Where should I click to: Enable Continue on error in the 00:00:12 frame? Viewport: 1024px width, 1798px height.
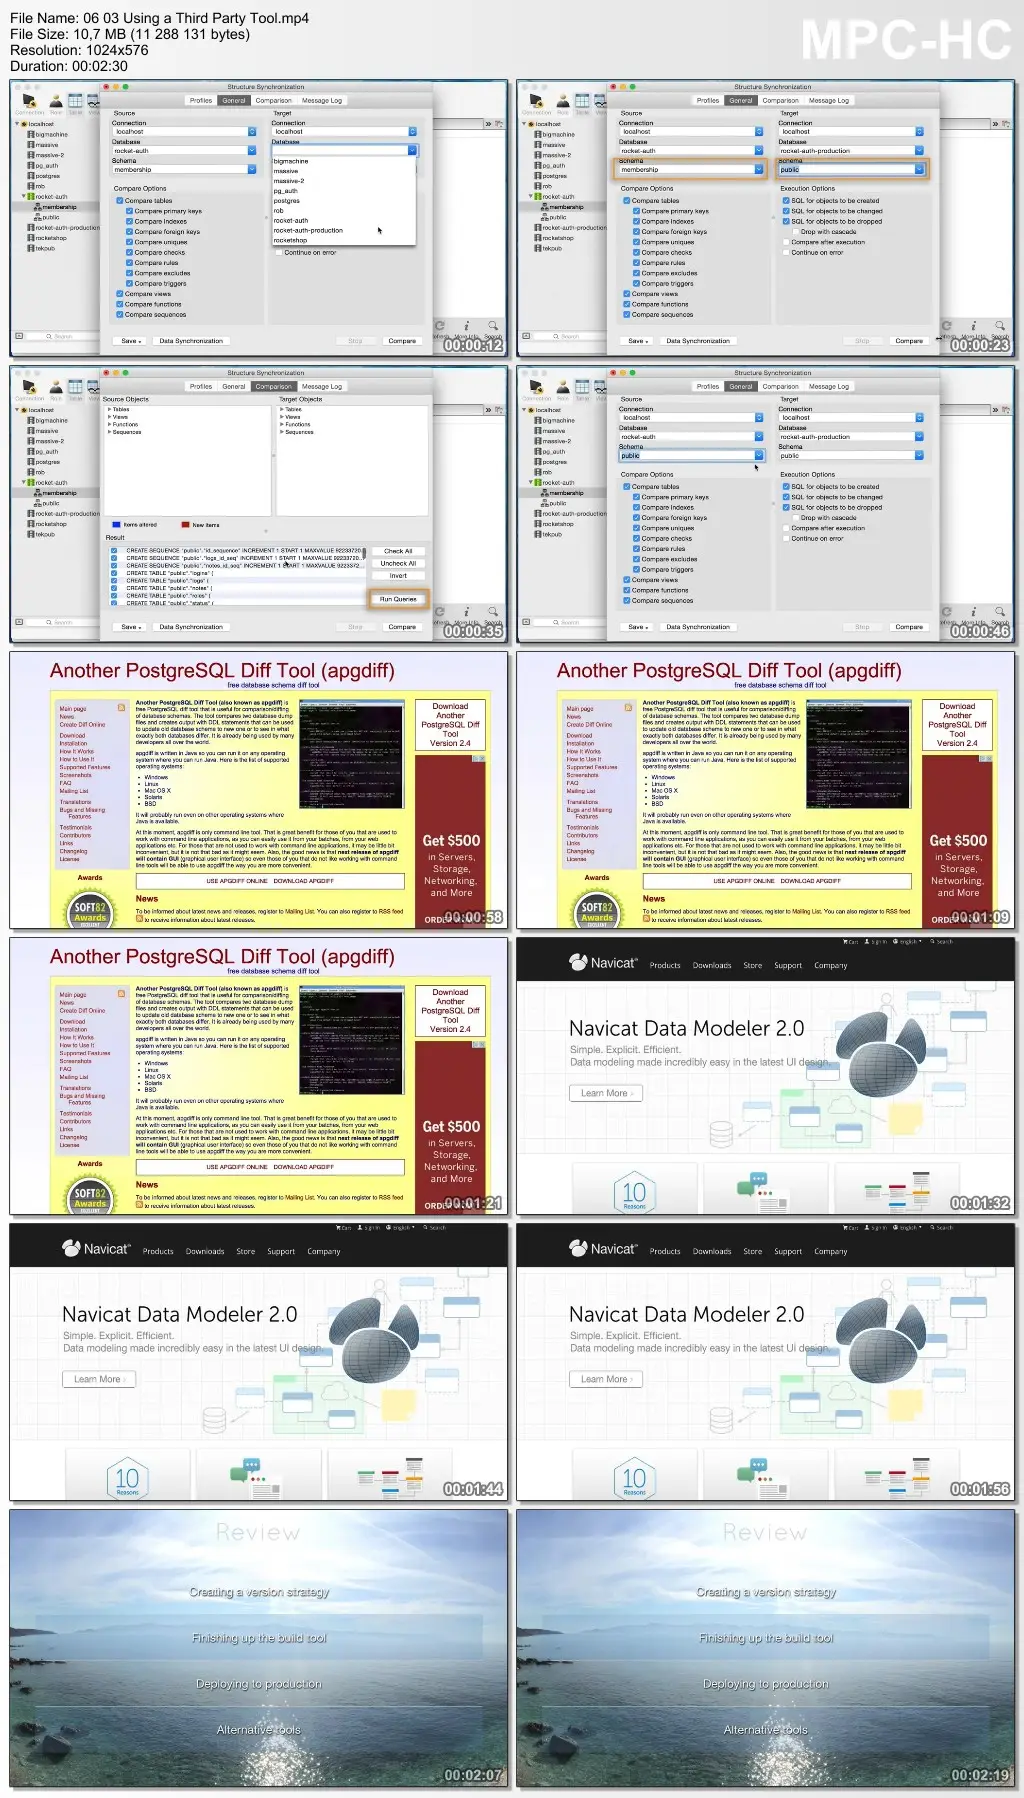(x=279, y=253)
